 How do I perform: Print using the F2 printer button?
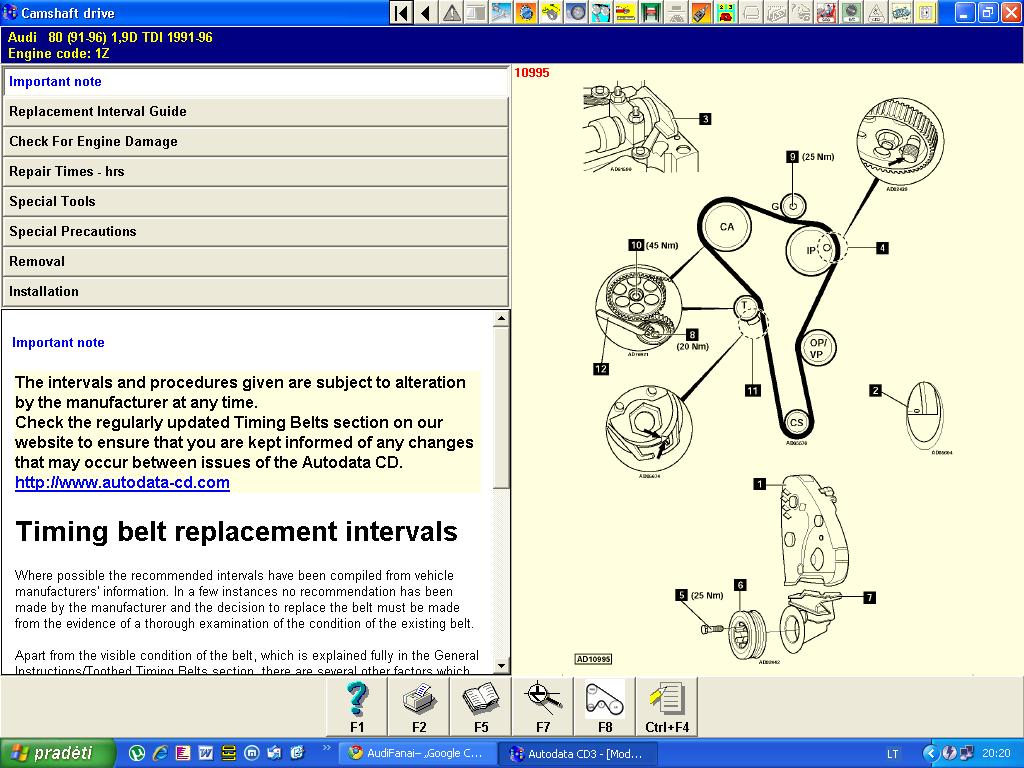click(419, 707)
